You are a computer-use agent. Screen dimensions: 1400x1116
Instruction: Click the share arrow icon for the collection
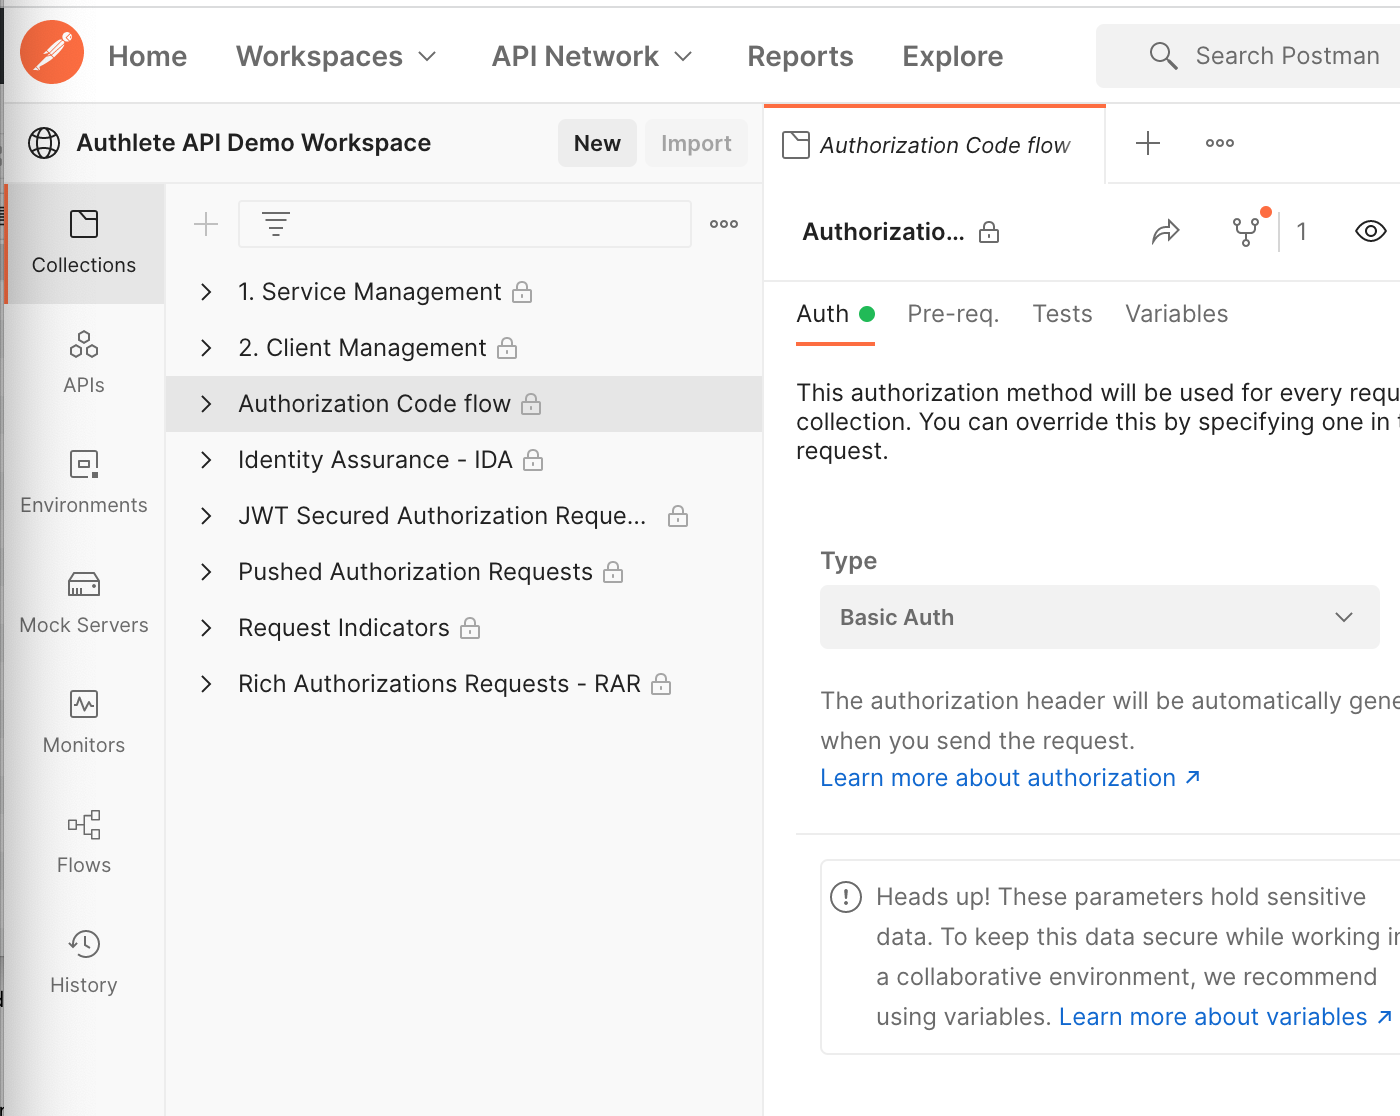point(1166,232)
